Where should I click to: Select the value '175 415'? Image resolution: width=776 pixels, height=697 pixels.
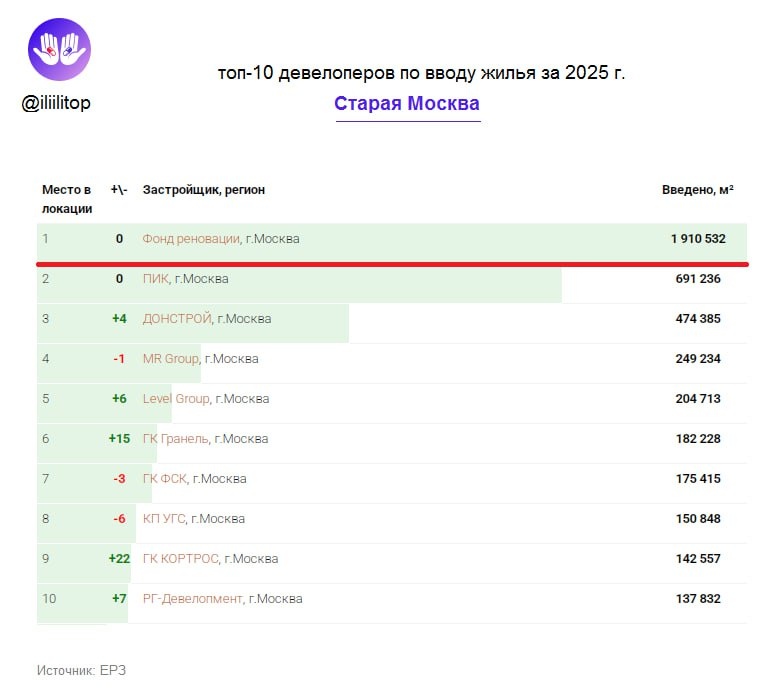click(698, 479)
